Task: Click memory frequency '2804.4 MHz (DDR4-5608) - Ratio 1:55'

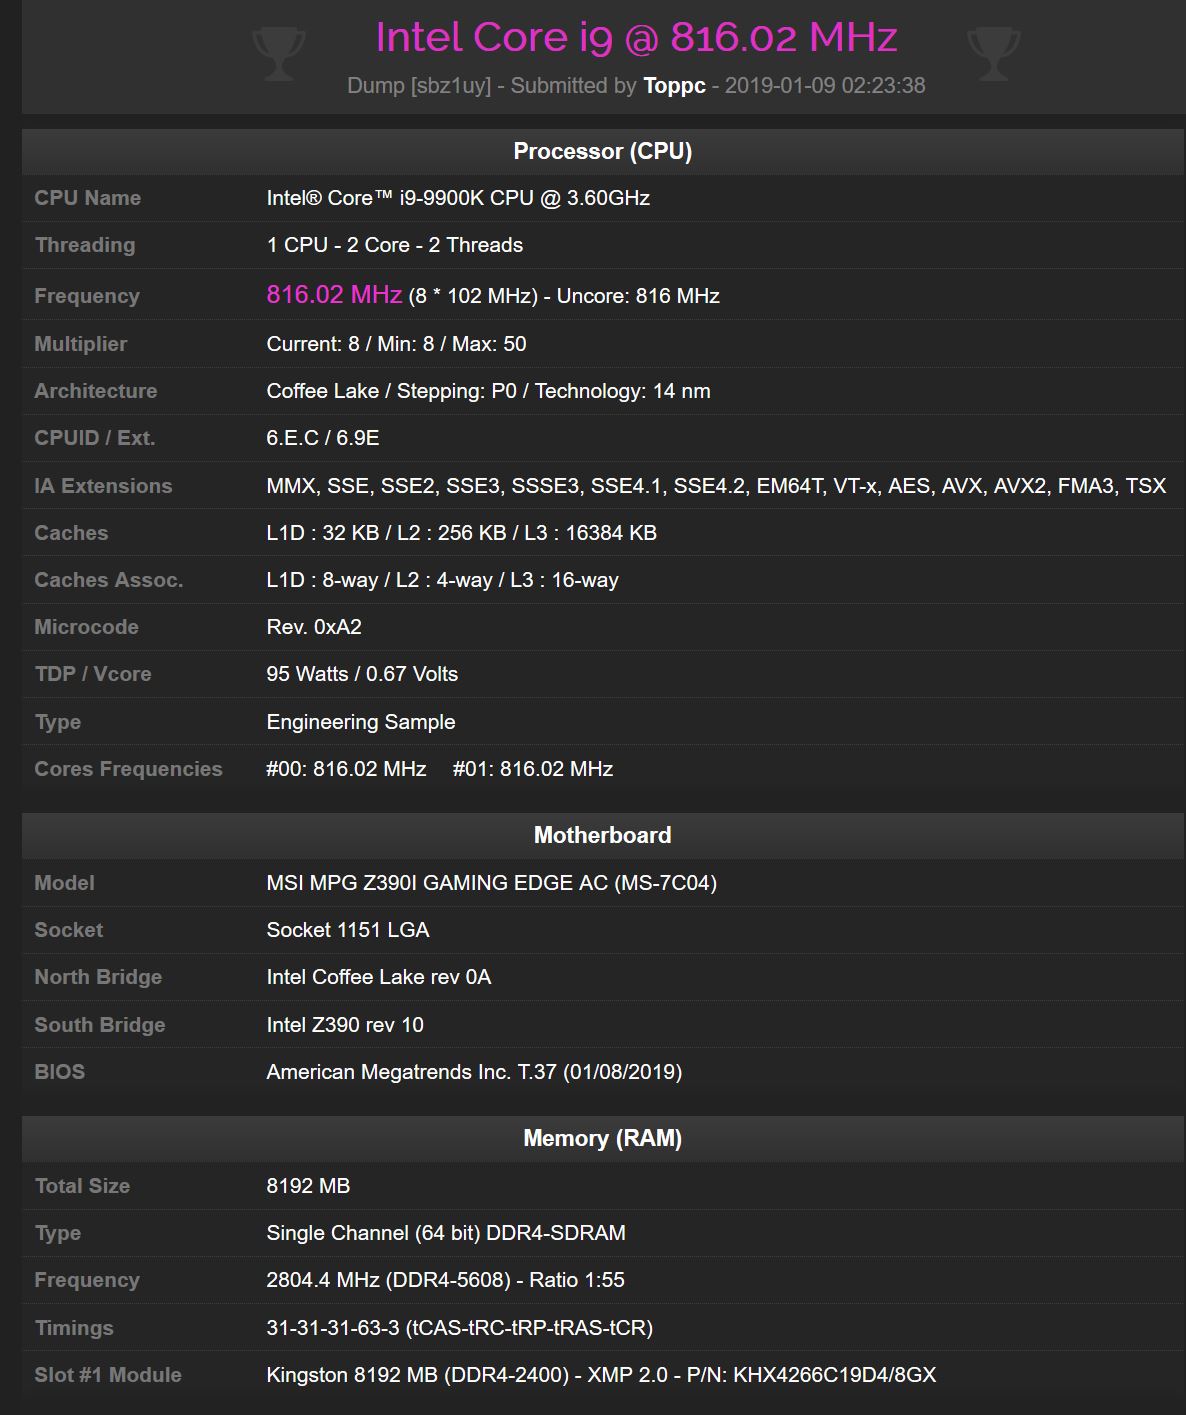Action: coord(446,1280)
